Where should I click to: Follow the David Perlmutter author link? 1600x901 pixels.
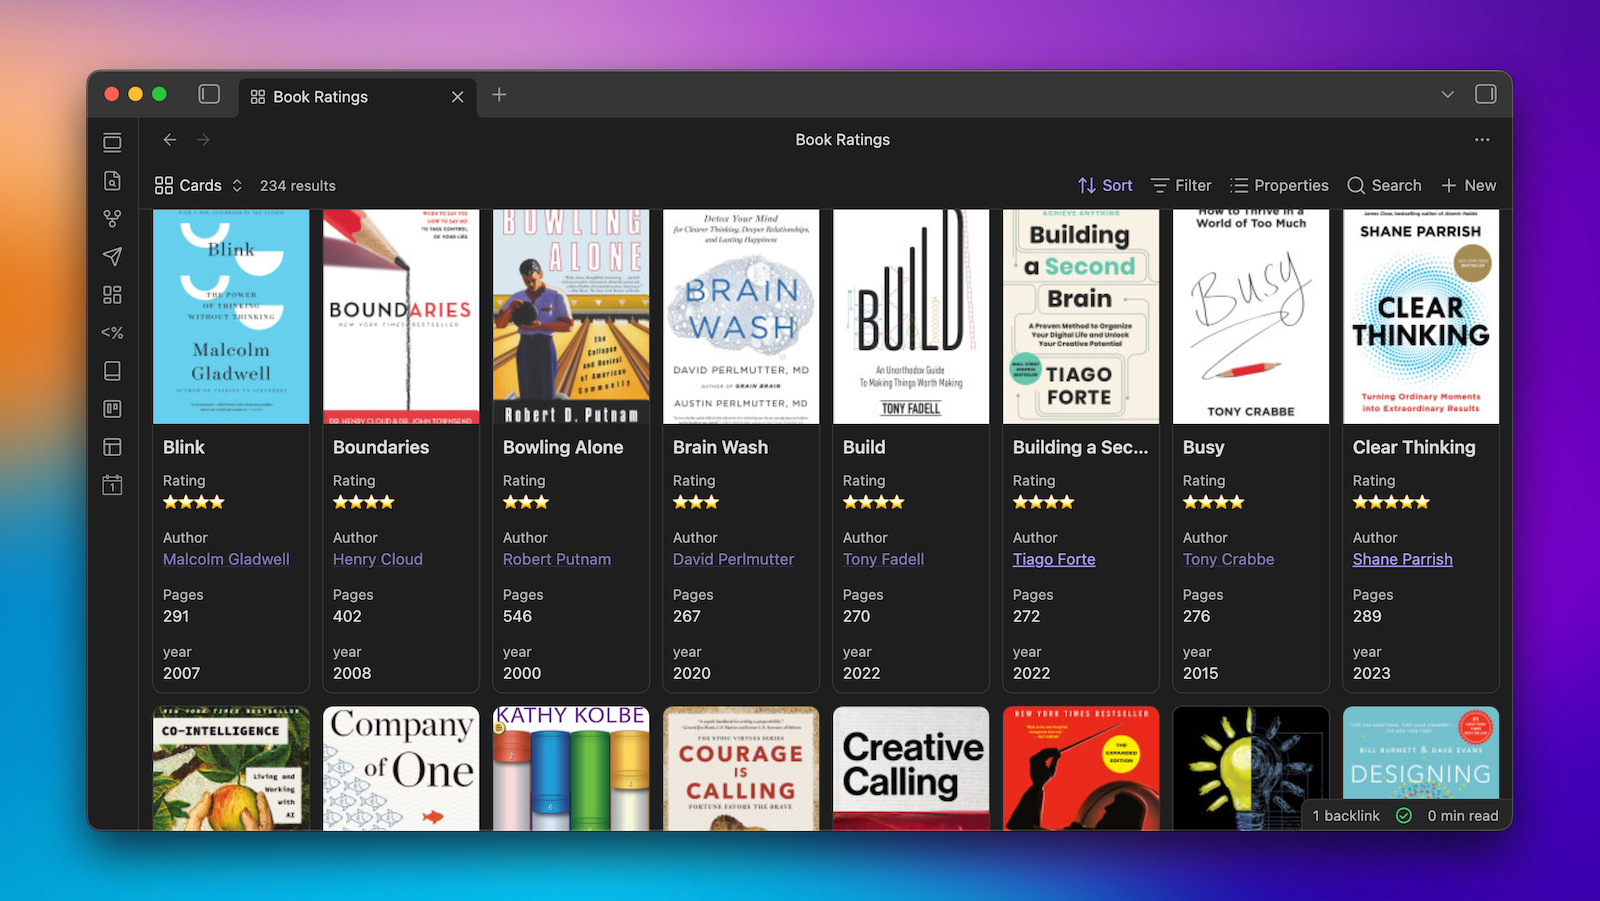(734, 560)
